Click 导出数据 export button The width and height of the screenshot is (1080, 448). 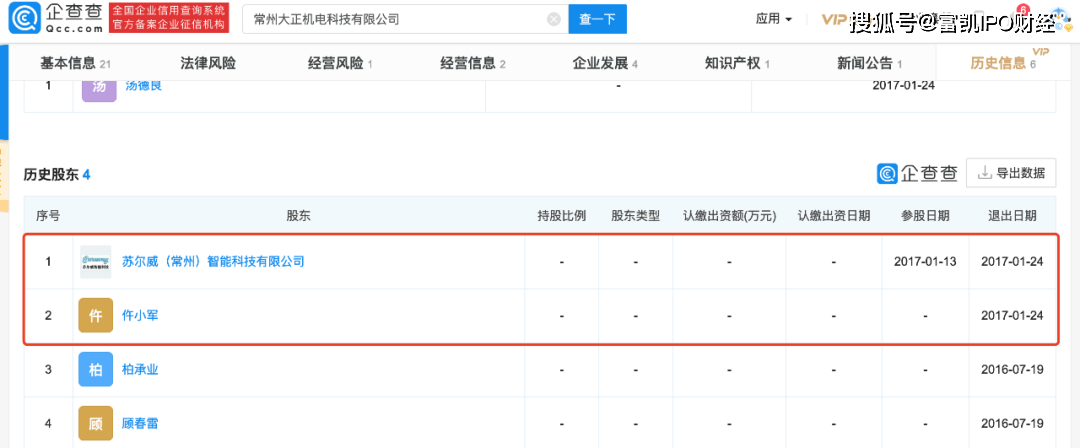1012,173
